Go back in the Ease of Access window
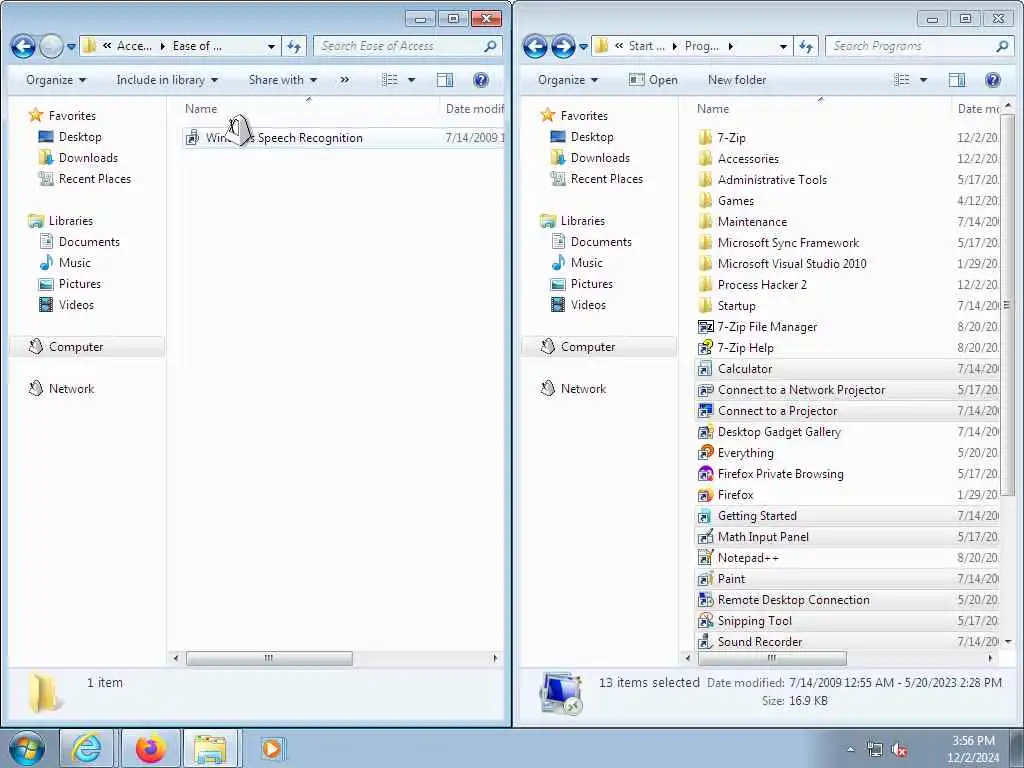1024x768 pixels. click(x=23, y=46)
